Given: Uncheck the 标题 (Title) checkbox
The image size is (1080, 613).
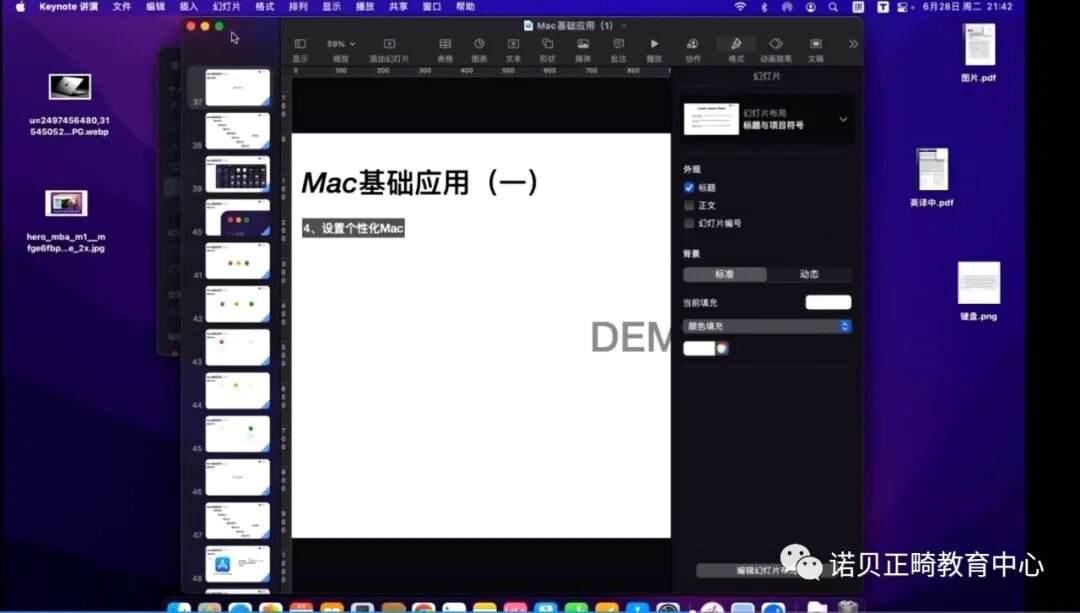Looking at the screenshot, I should point(689,187).
